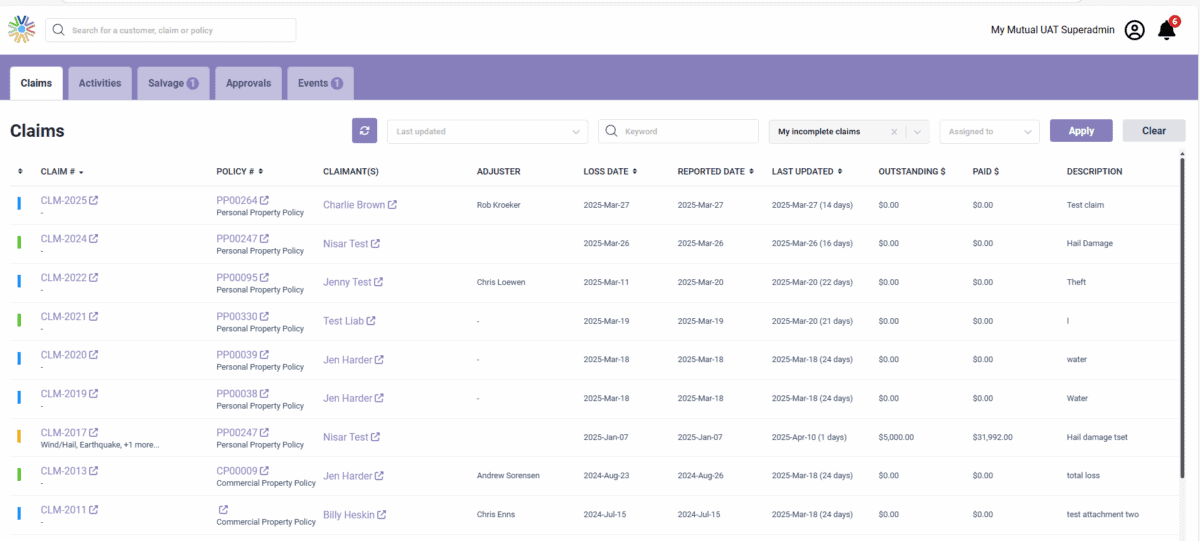Screen dimensions: 1200x541
Task: Focus the Keyword search field
Action: pos(678,131)
